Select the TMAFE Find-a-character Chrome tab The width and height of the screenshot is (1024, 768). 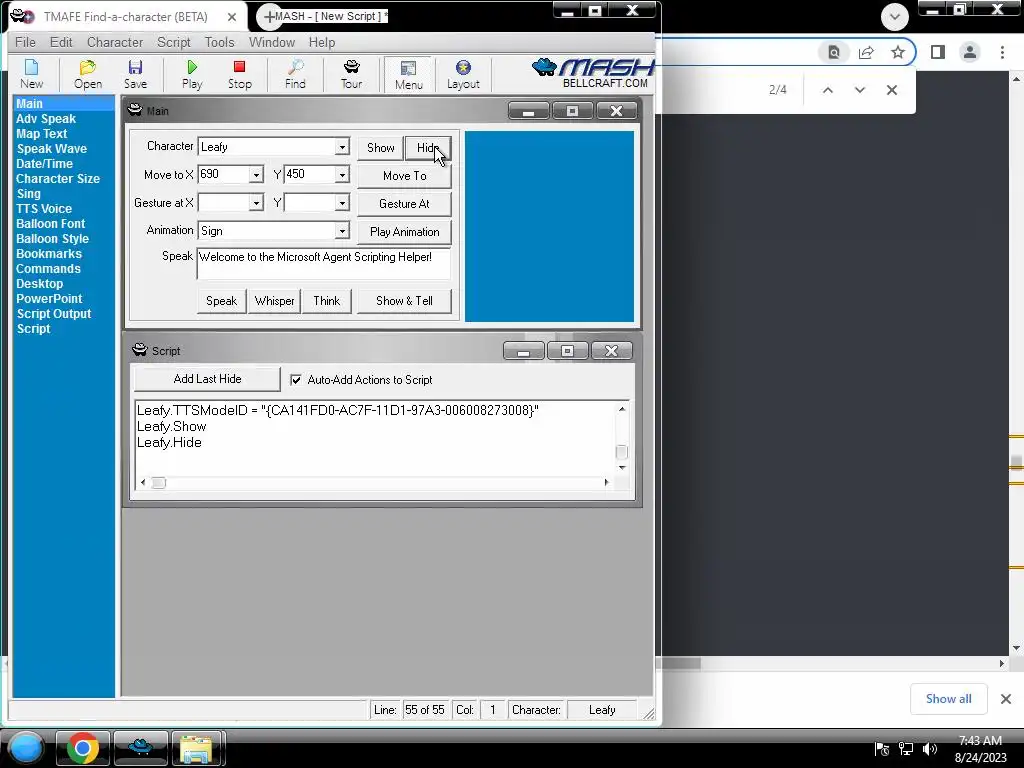[125, 17]
